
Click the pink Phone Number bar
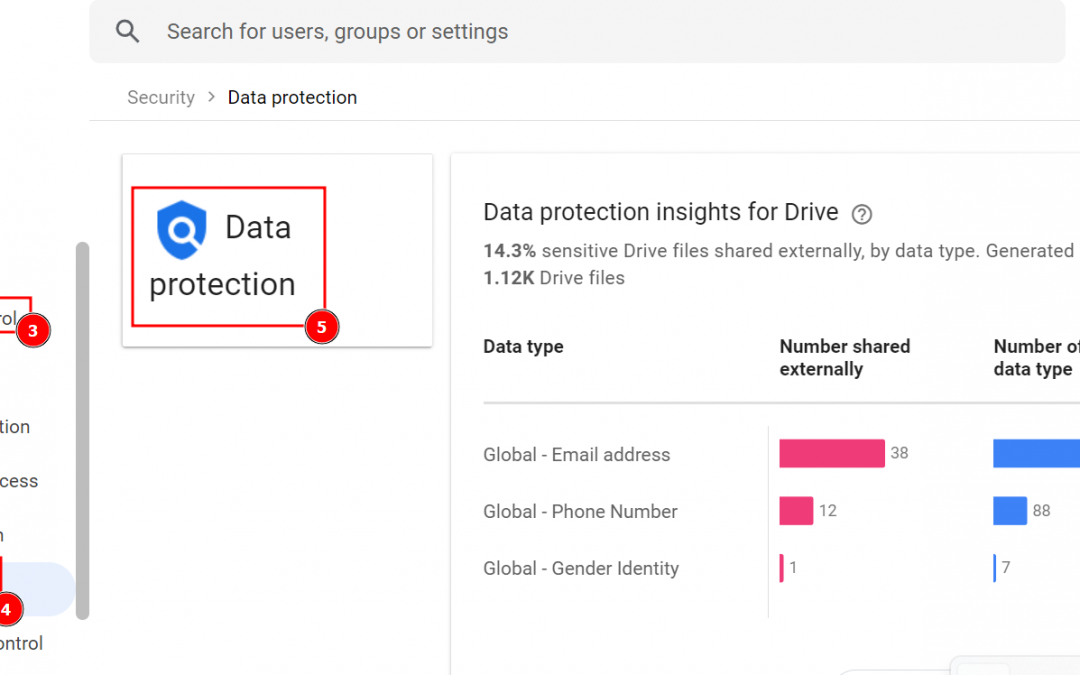796,511
